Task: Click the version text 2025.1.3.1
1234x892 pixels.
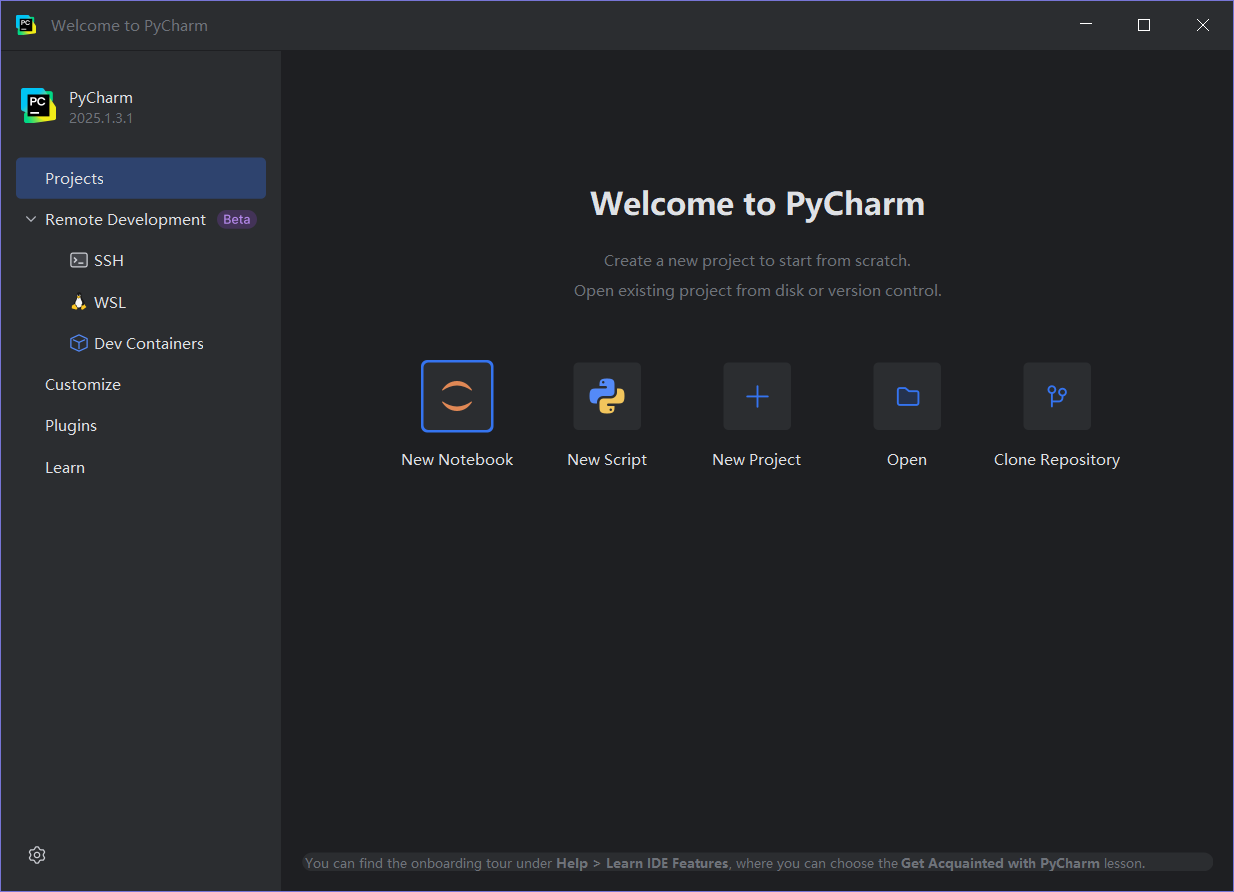Action: click(x=101, y=118)
